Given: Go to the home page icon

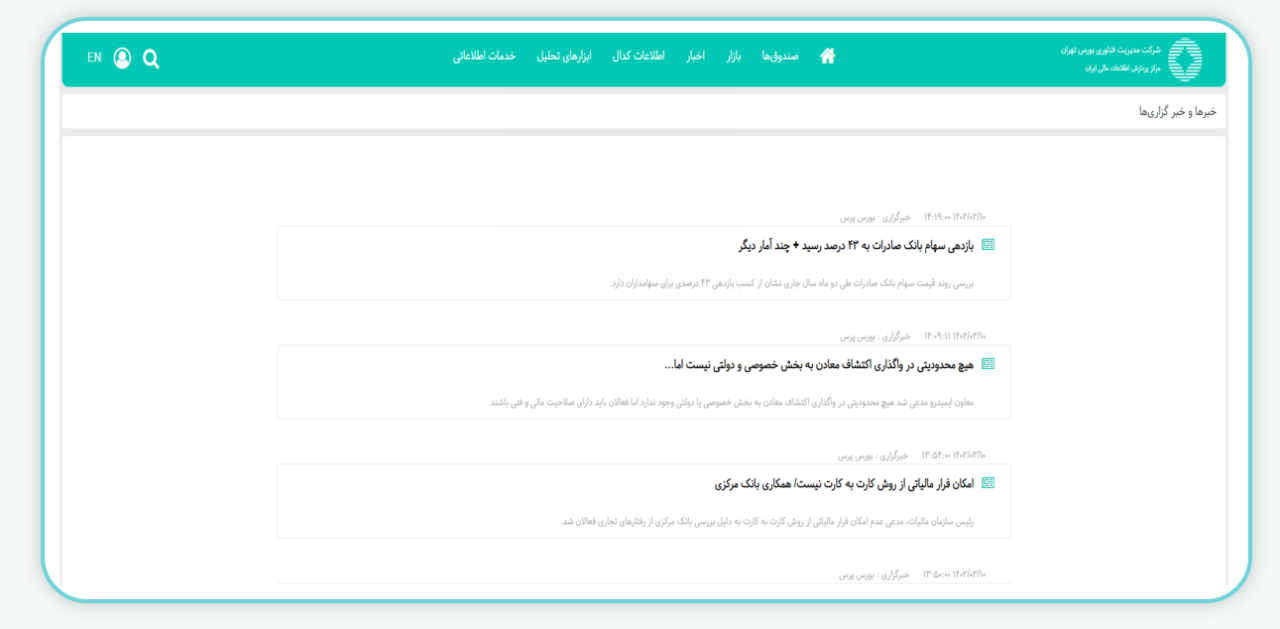Looking at the screenshot, I should (x=827, y=57).
